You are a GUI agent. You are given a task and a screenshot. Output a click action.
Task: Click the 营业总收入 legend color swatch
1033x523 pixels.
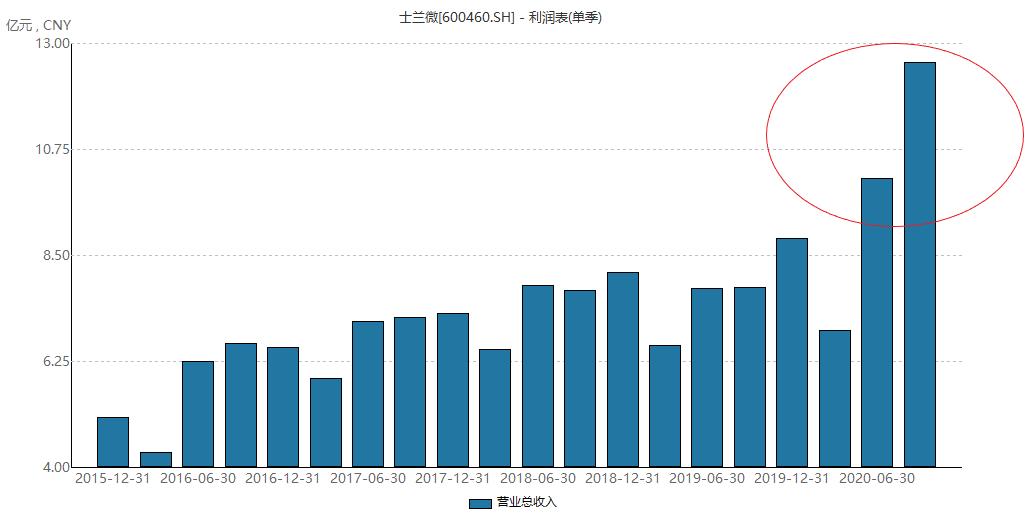[x=480, y=503]
